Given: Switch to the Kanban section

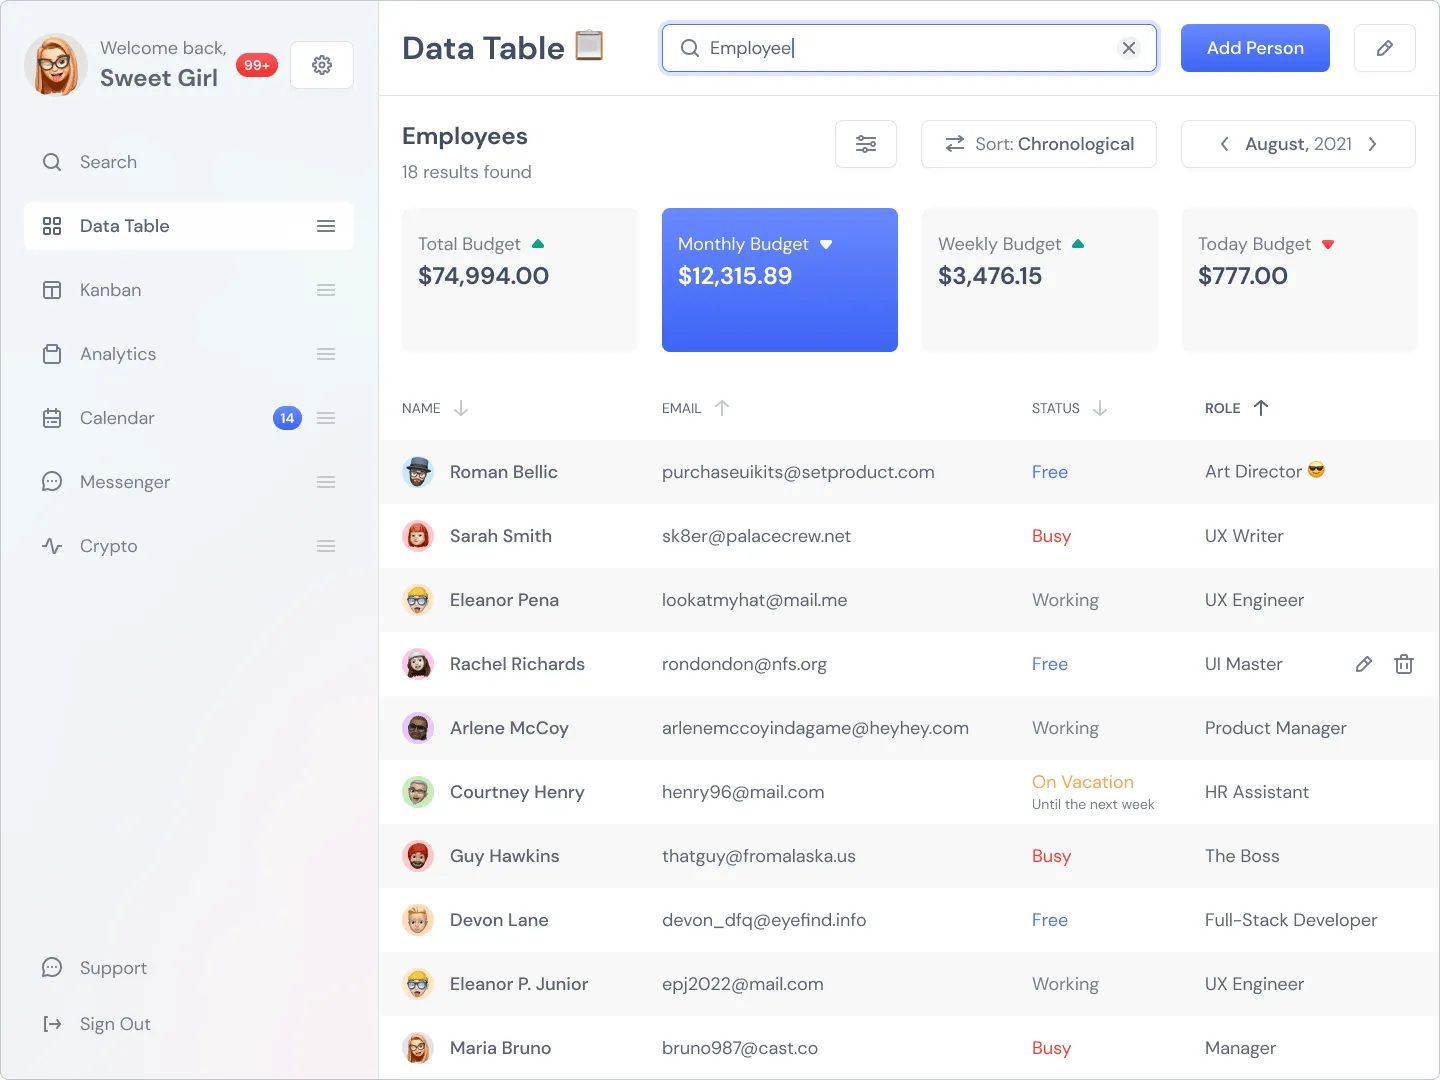Looking at the screenshot, I should tap(110, 290).
